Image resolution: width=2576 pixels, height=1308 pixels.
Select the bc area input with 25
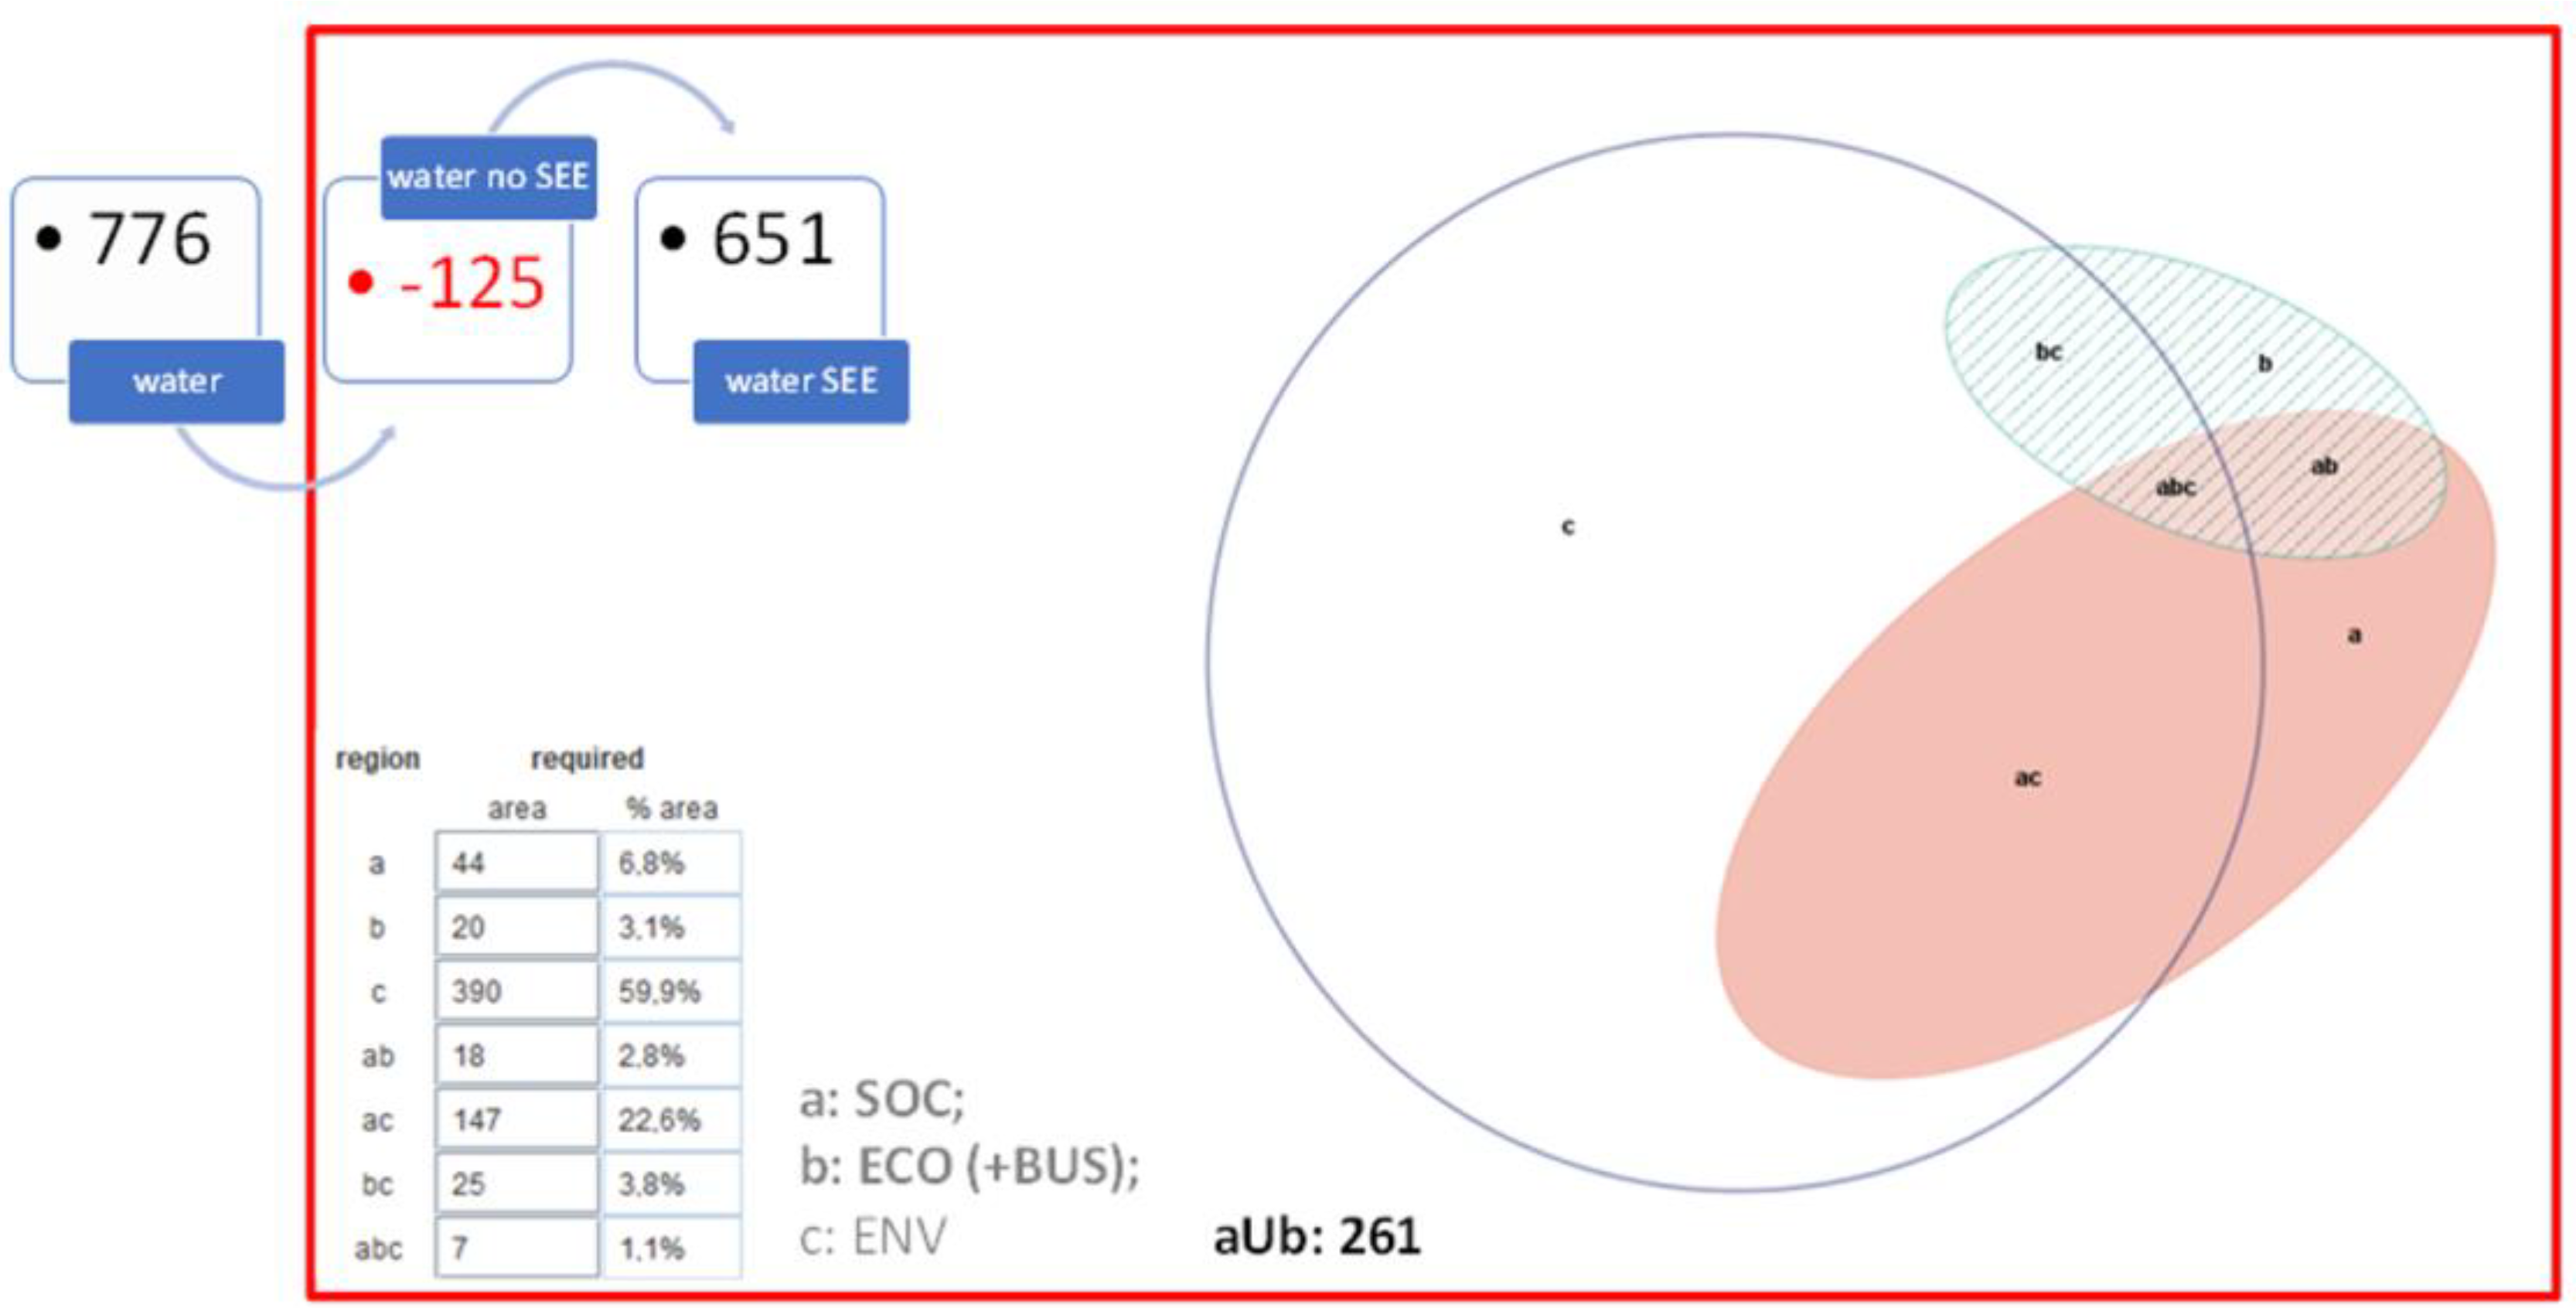pyautogui.click(x=516, y=1184)
